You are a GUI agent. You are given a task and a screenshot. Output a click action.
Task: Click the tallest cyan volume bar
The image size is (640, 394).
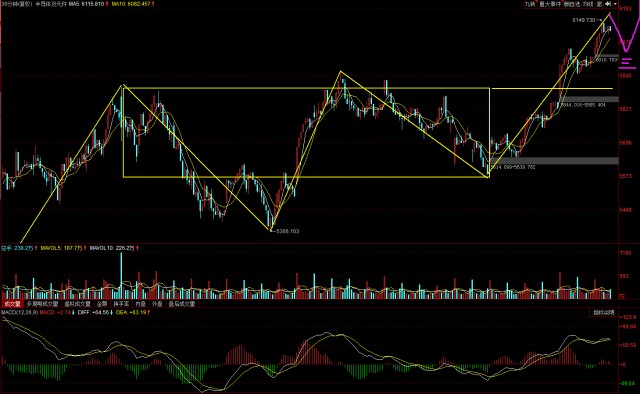pos(121,276)
